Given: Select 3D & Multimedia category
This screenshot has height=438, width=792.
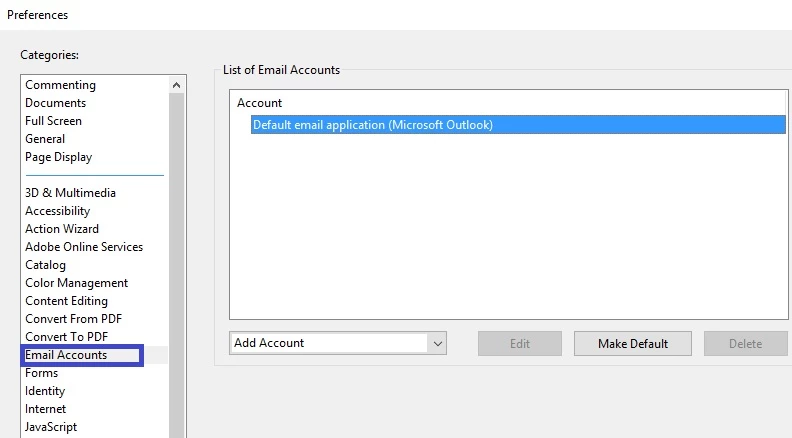Looking at the screenshot, I should [70, 193].
